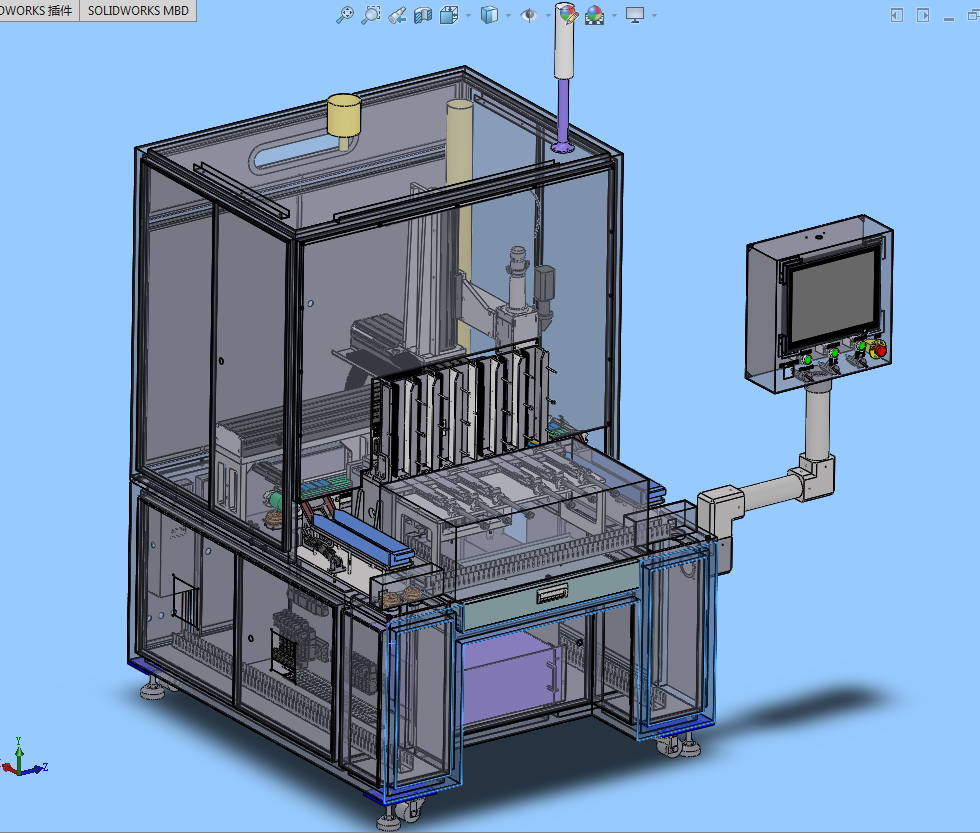Minimize the document window
The image size is (980, 833).
[949, 18]
